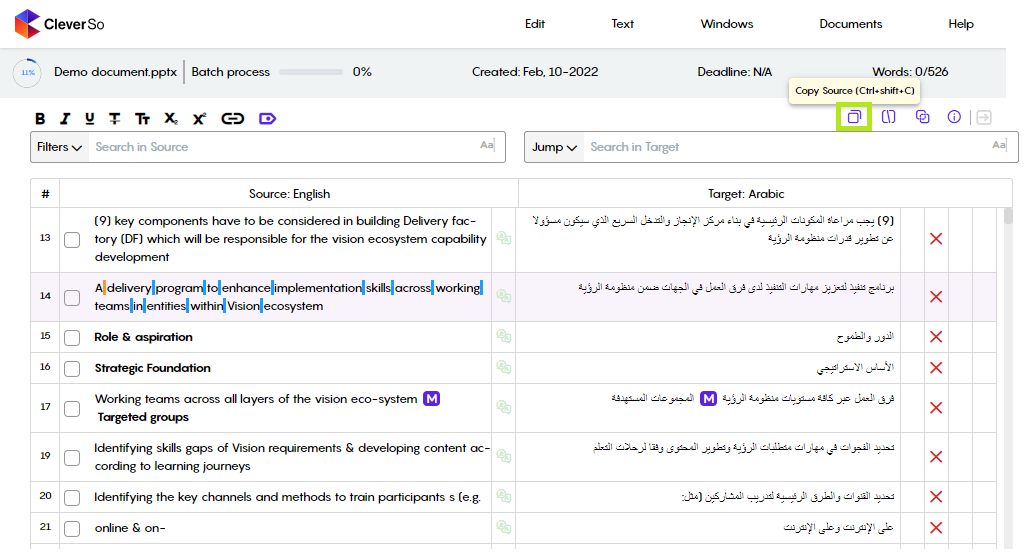Apply Strikethrough formatting
The height and width of the screenshot is (552, 1026).
115,118
